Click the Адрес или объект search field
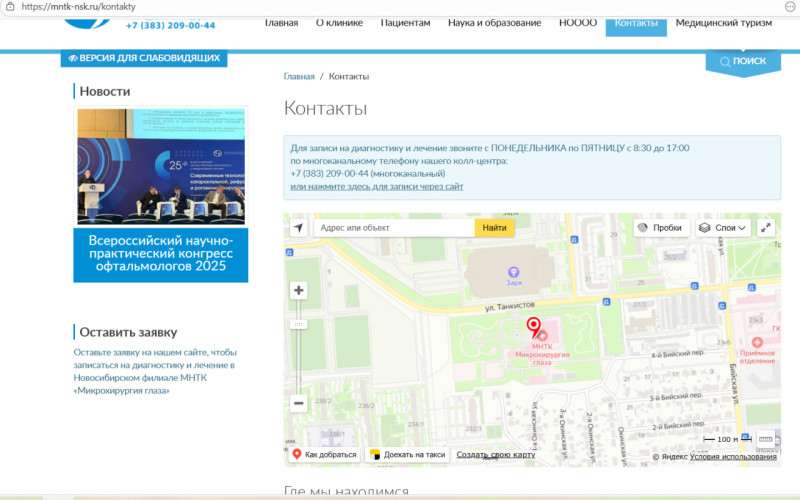The width and height of the screenshot is (800, 500). coord(394,228)
